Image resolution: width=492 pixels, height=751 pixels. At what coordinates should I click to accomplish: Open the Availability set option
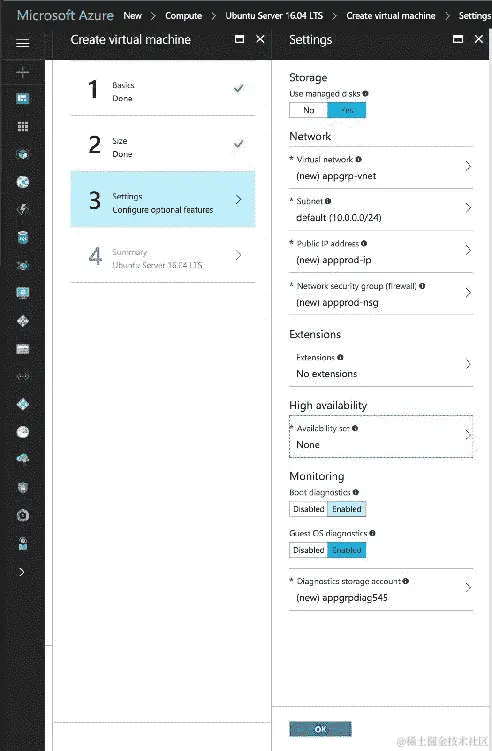point(381,436)
